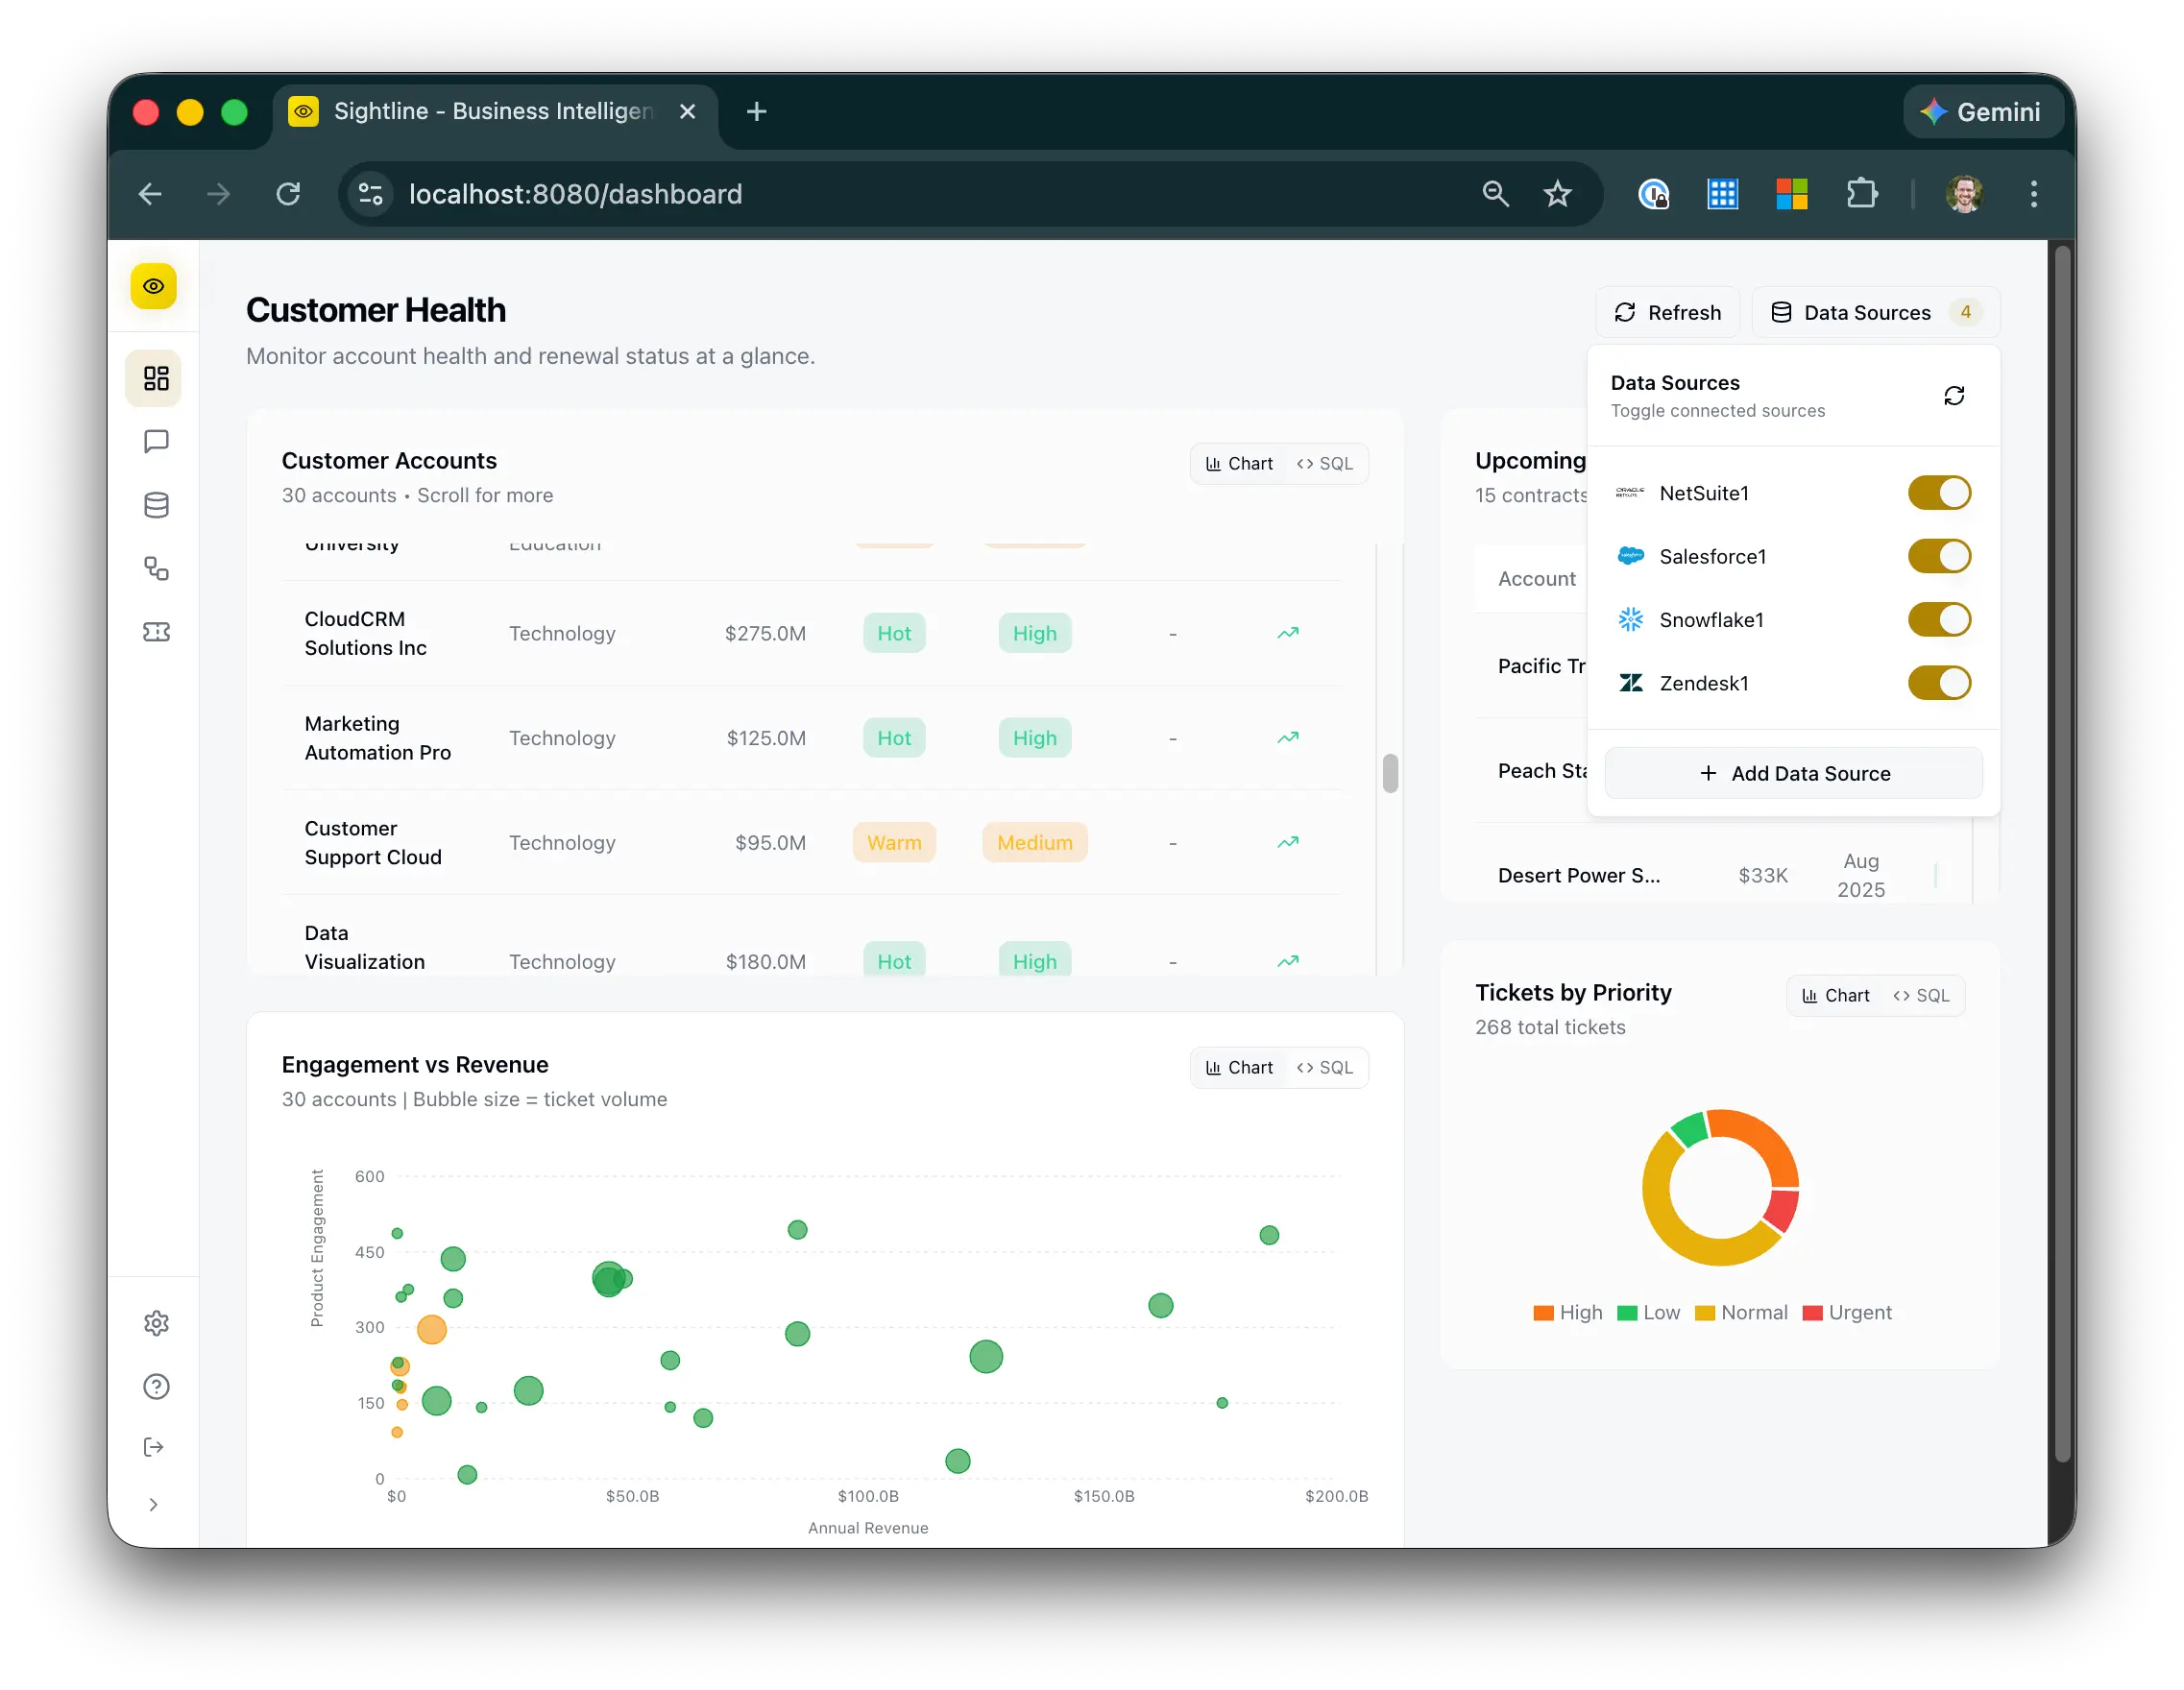Open the chat bubble icon in sidebar
The width and height of the screenshot is (2184, 1690).
pos(156,441)
